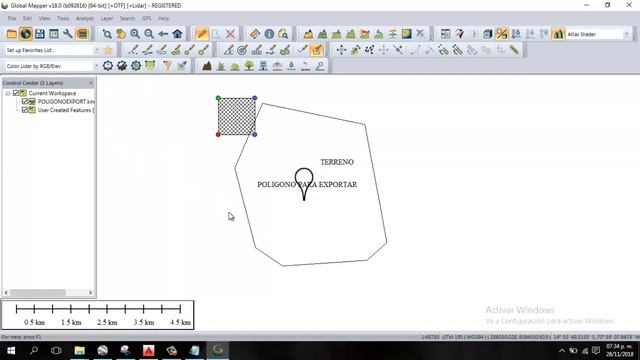This screenshot has width=640, height=360.
Task: Open the Color Lidar by RGB/Elev dropdown
Action: point(97,66)
